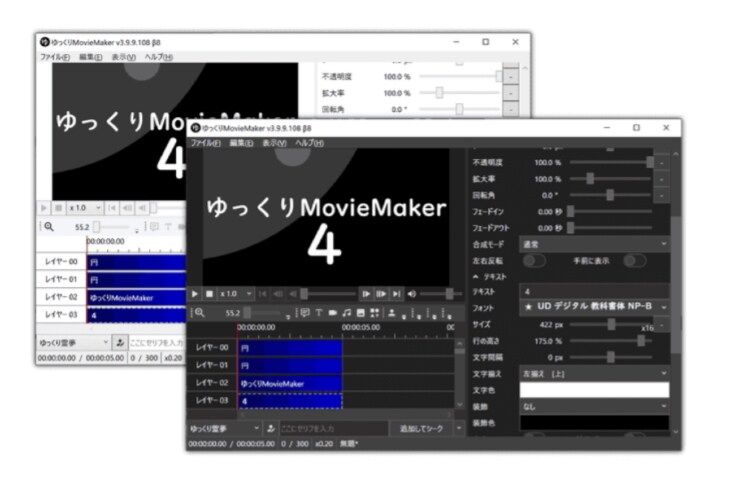Image resolution: width=736 pixels, height=480 pixels.
Task: Add an audio item with the music note icon
Action: 346,313
